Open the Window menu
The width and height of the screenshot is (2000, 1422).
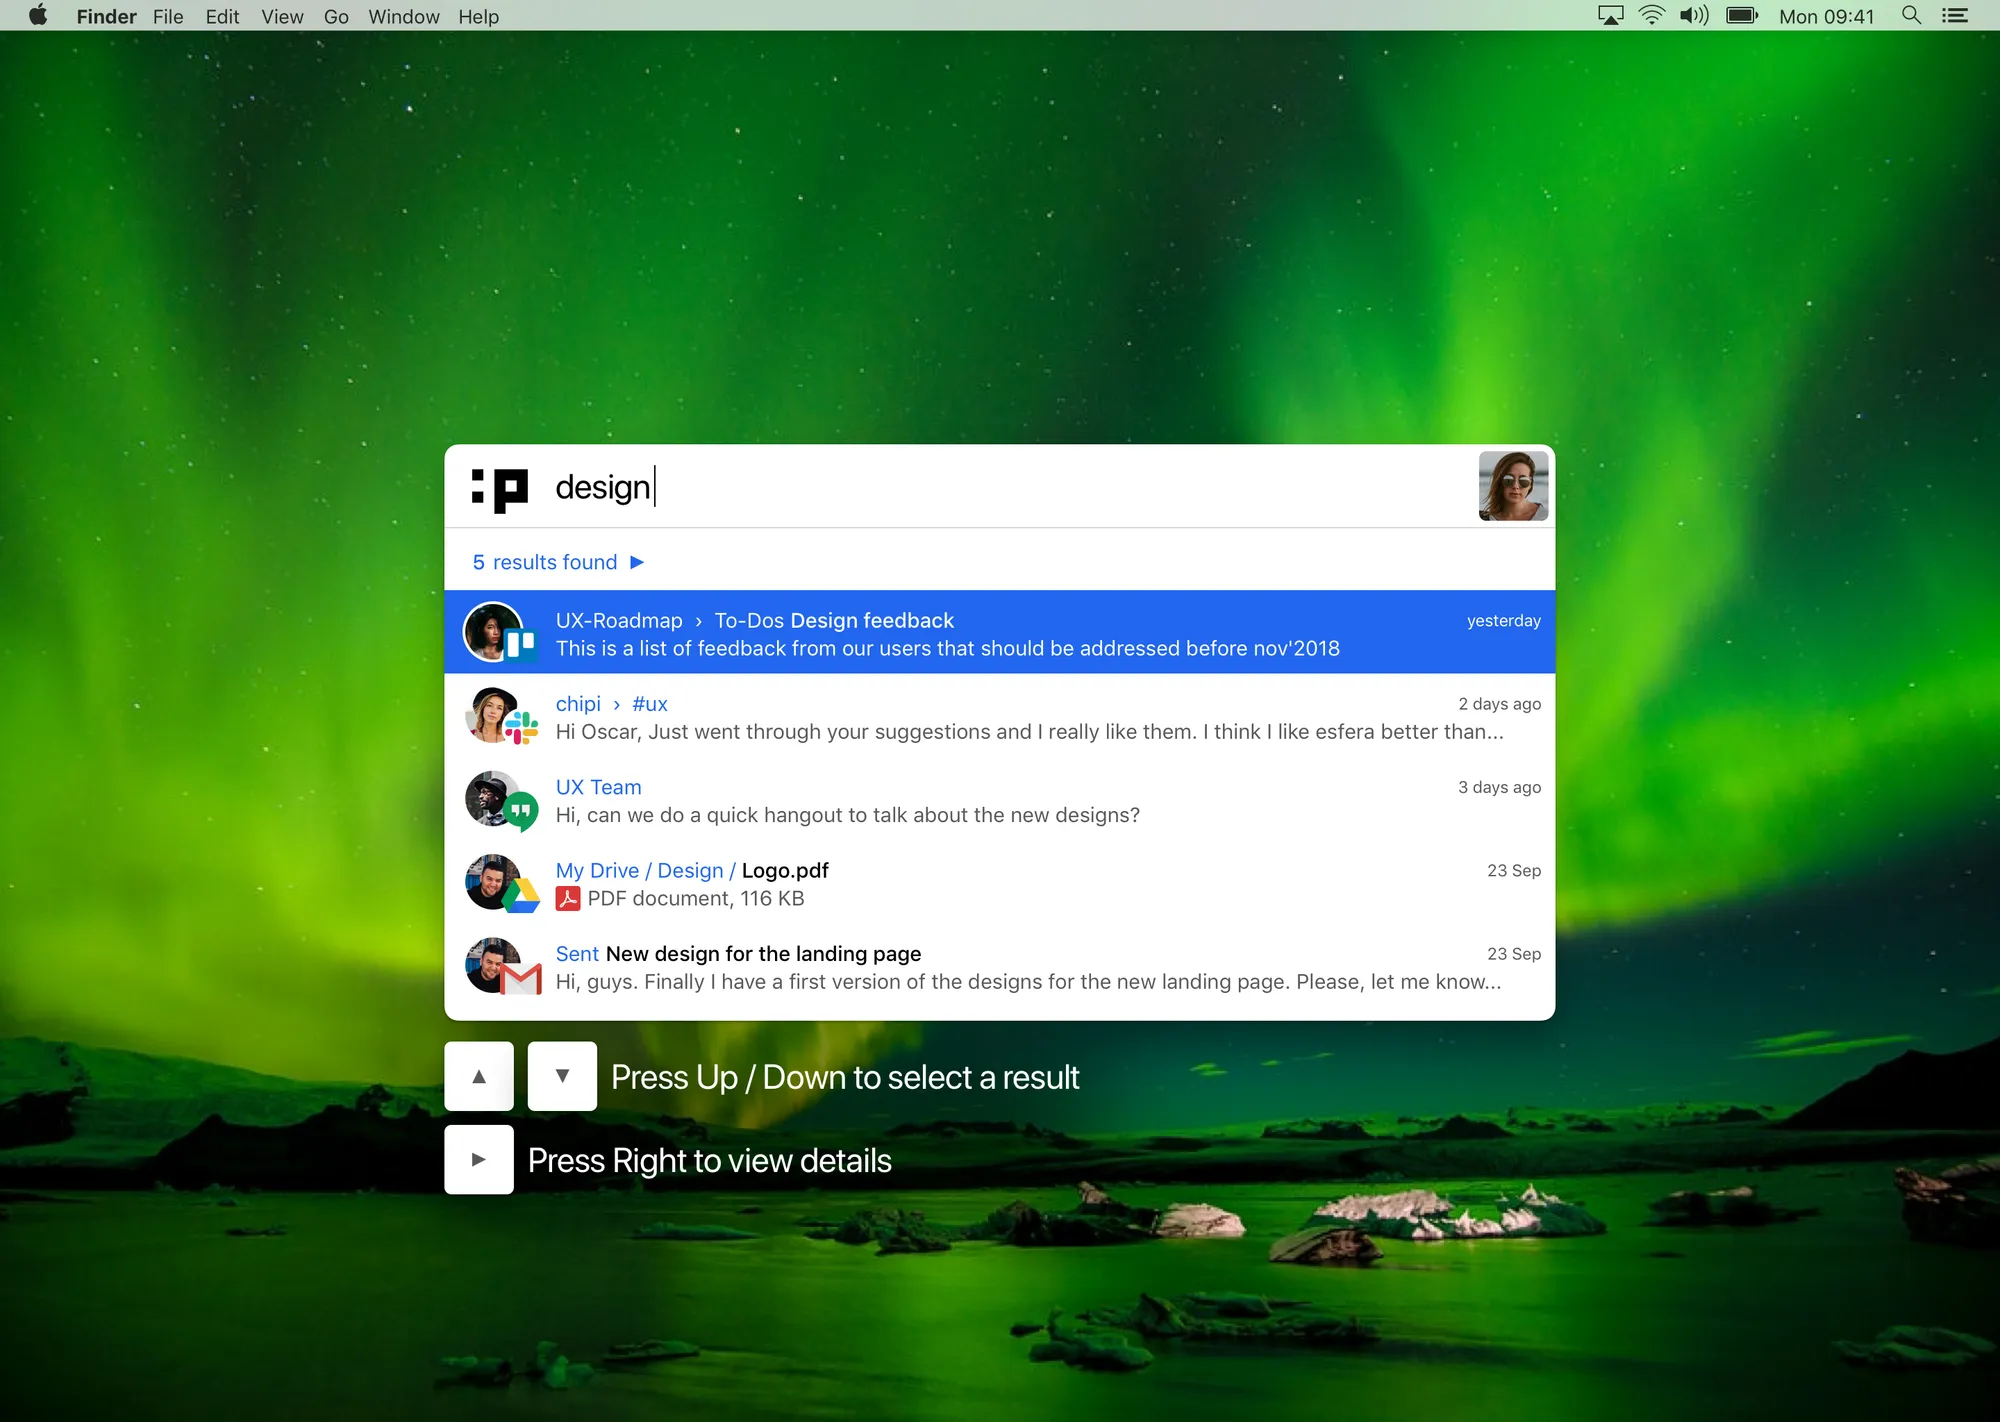404,17
